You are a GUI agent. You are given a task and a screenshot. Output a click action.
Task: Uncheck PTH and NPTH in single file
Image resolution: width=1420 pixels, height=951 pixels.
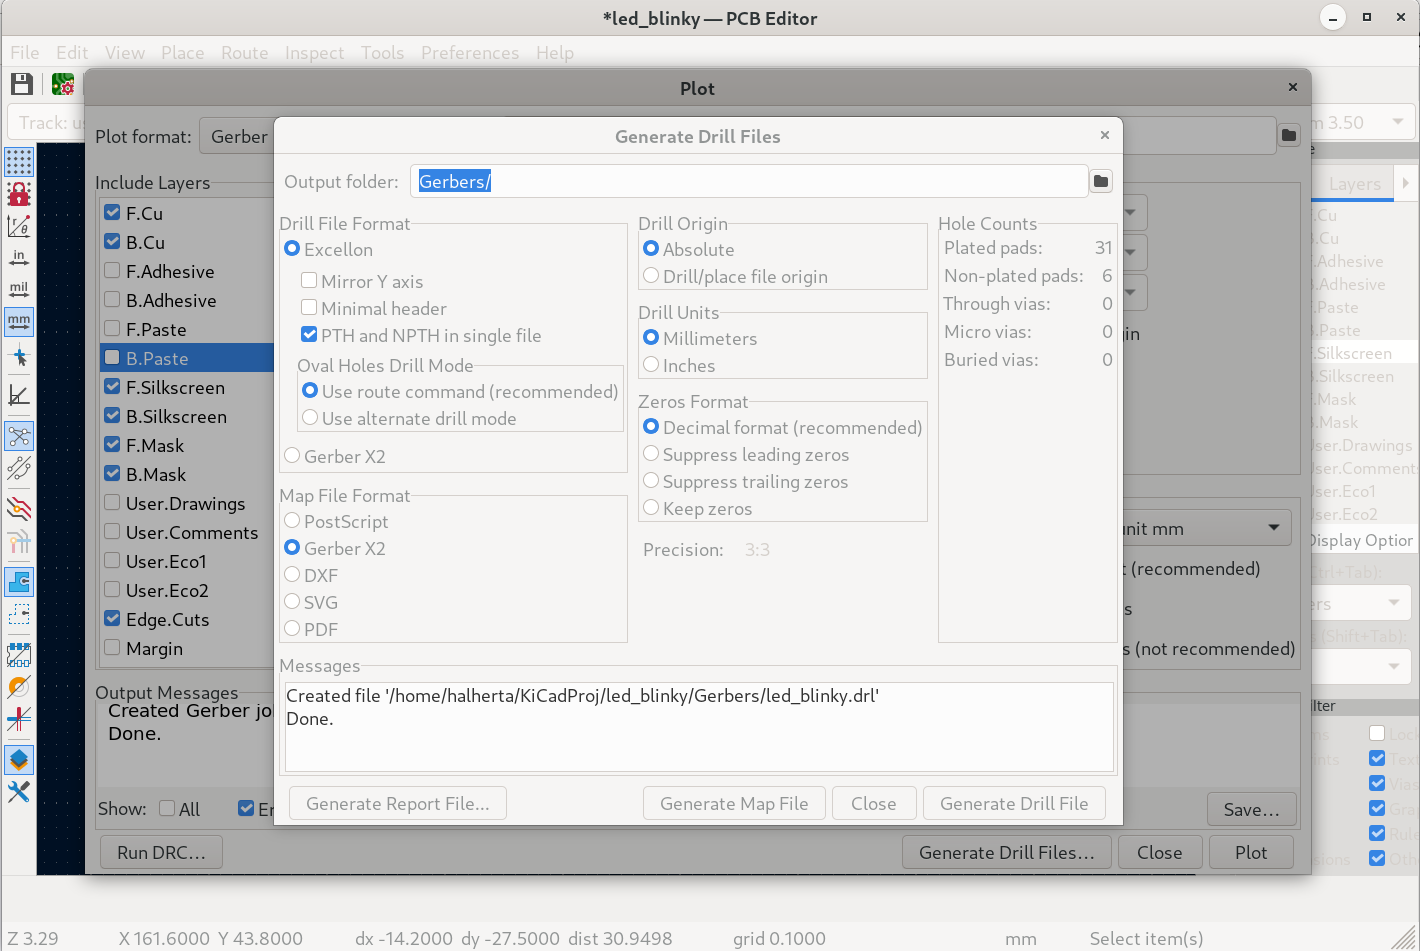310,335
